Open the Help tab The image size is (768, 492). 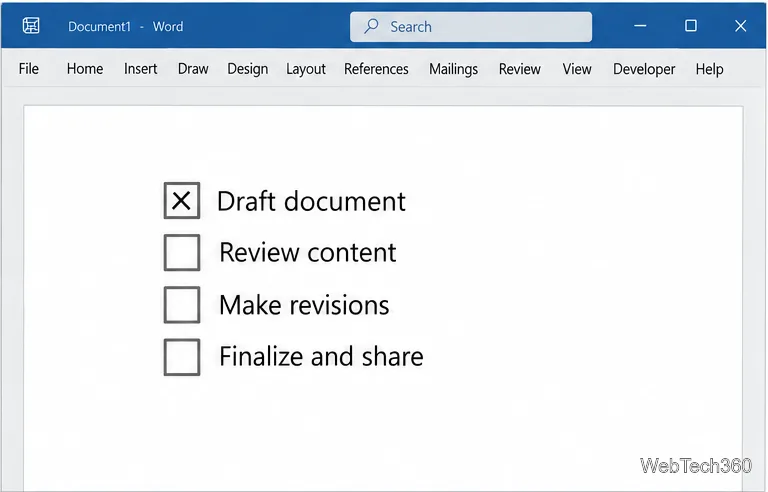[709, 69]
